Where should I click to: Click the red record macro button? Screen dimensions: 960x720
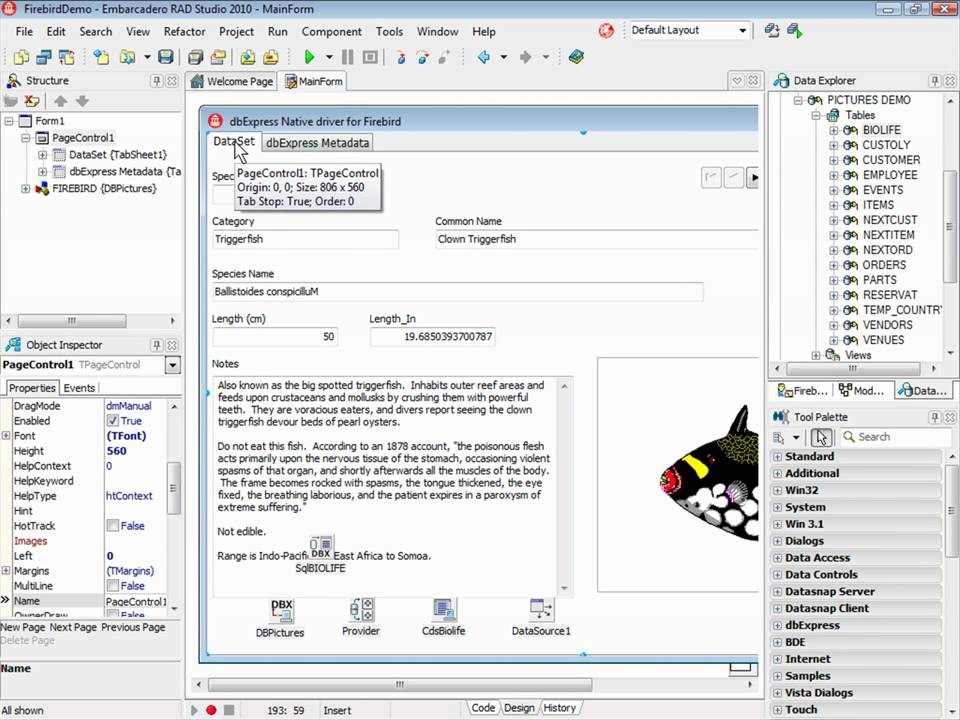tap(211, 710)
